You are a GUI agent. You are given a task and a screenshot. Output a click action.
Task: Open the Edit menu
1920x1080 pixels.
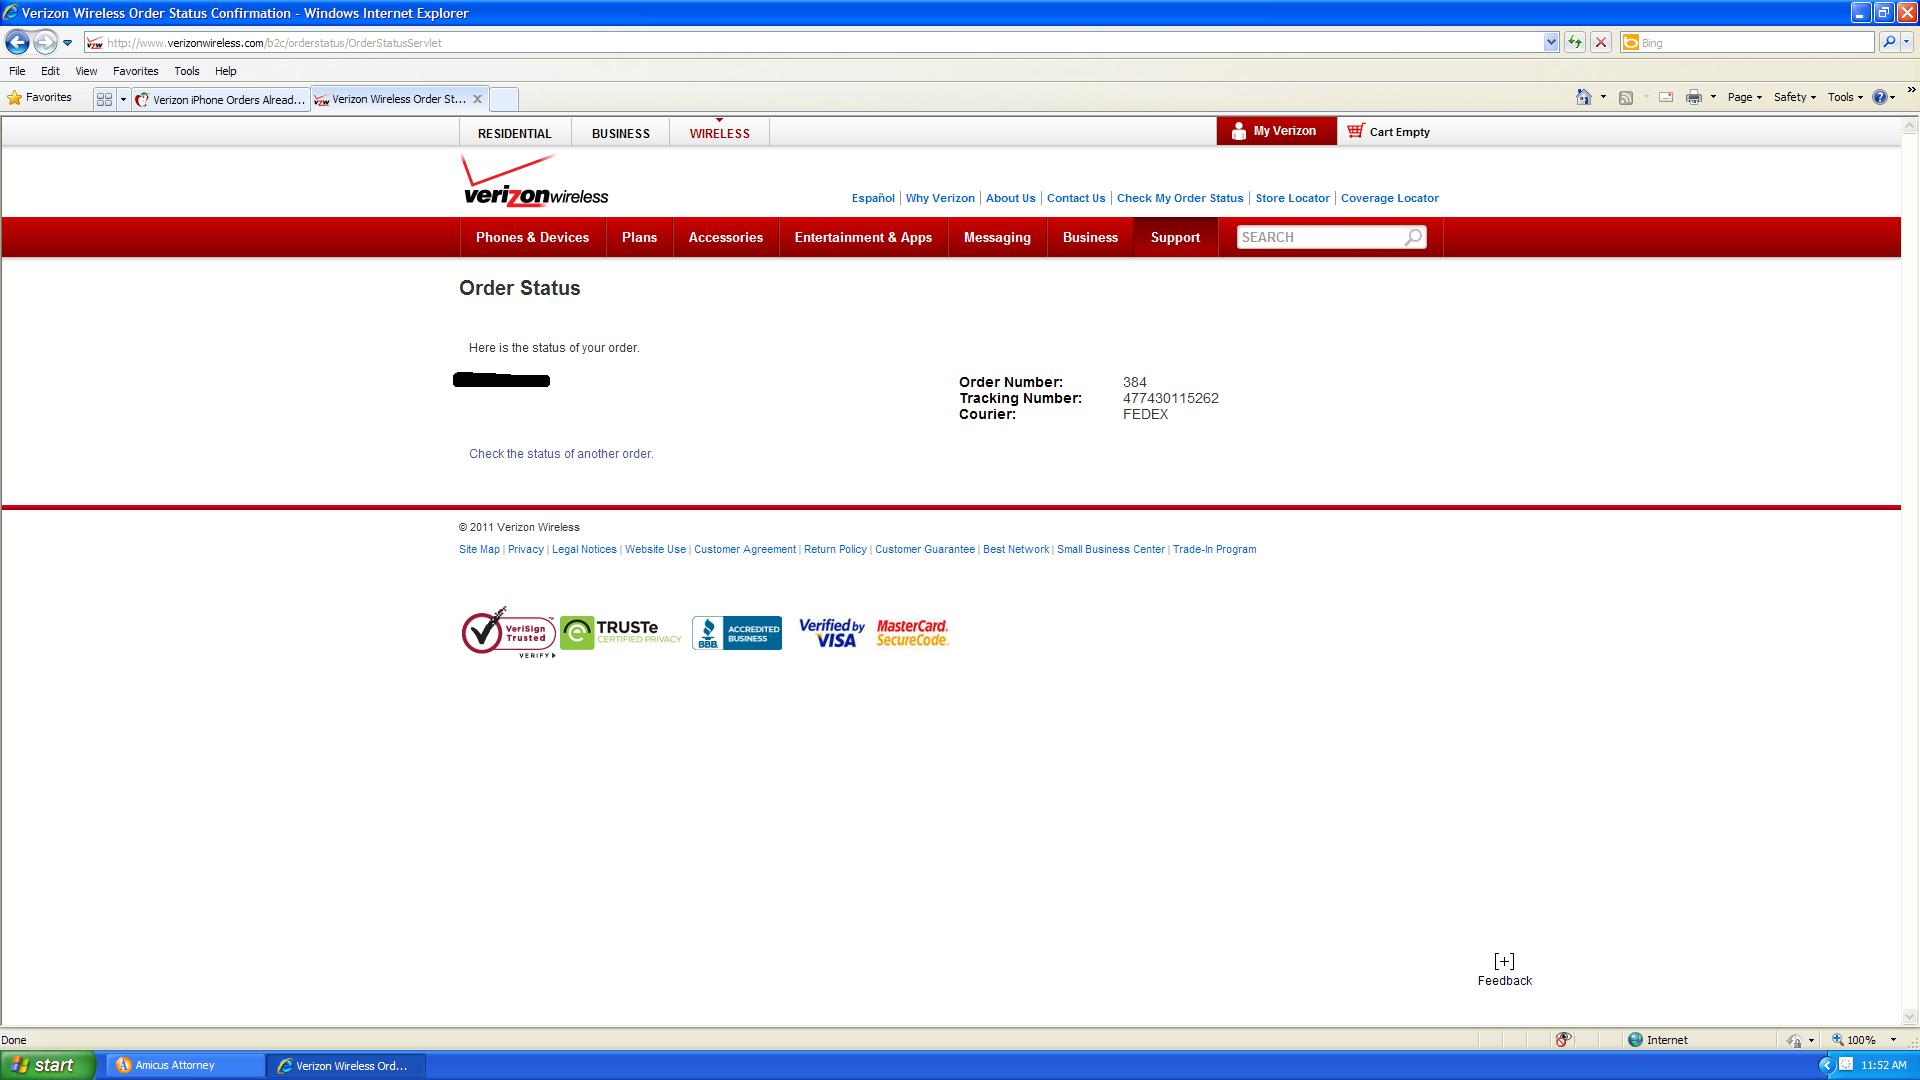point(50,71)
